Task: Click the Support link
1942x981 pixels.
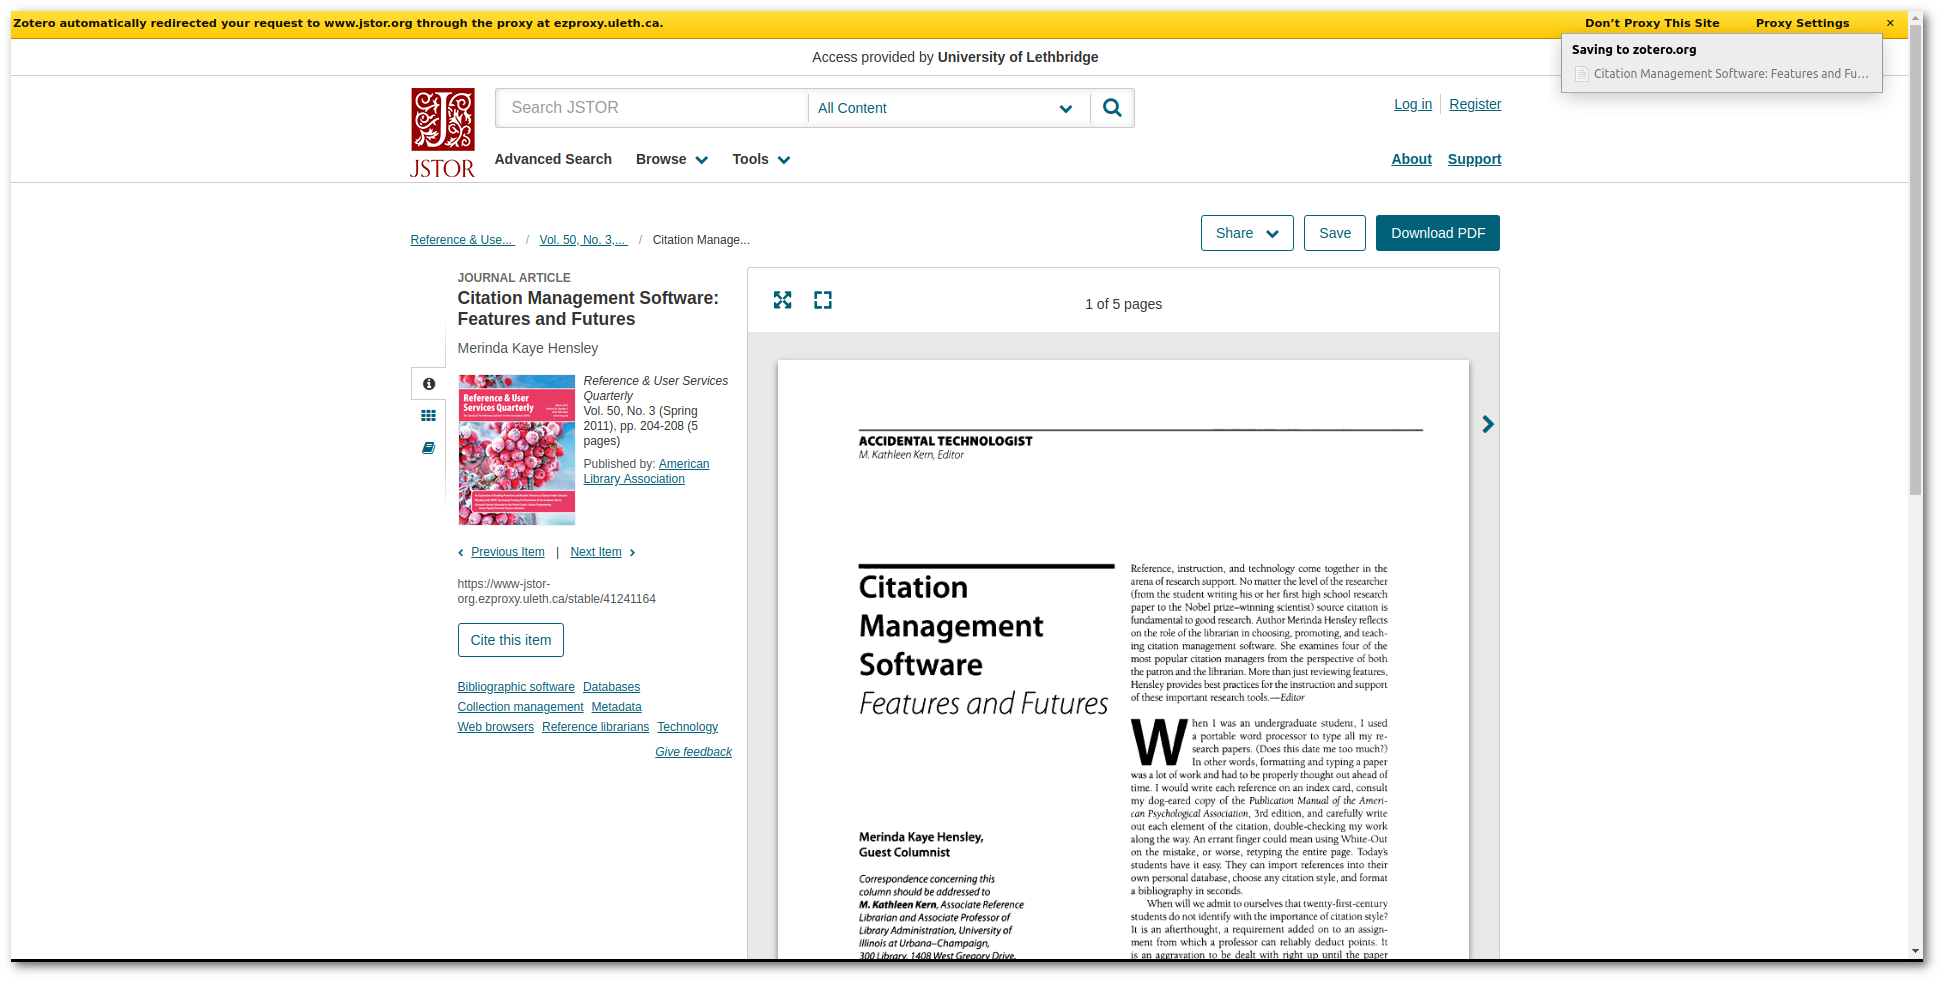Action: point(1474,159)
